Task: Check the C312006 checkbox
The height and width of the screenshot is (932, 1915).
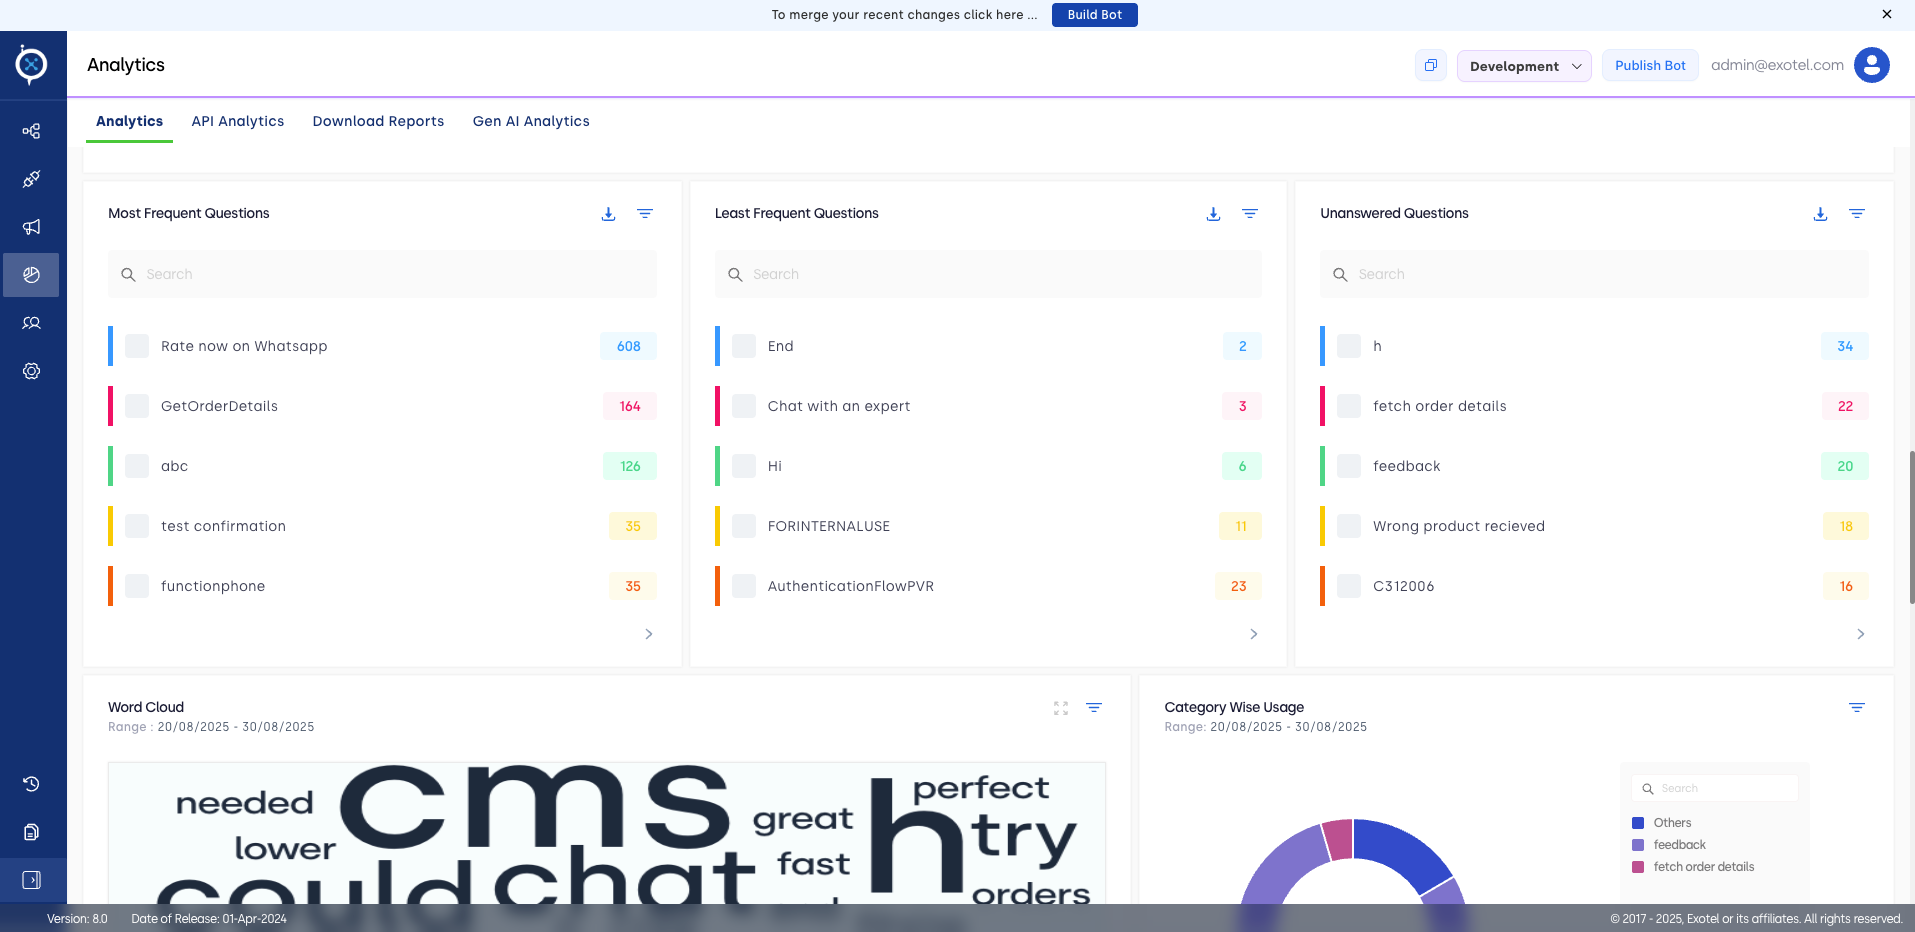Action: point(1349,586)
